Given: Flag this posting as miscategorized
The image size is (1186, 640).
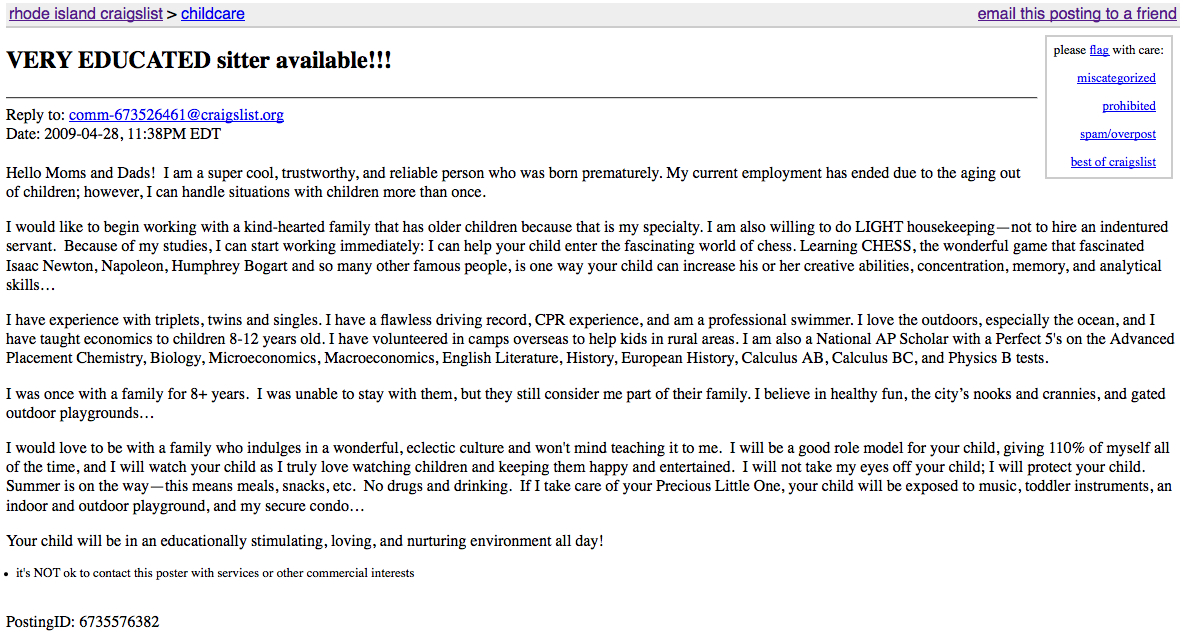Looking at the screenshot, I should [1116, 78].
